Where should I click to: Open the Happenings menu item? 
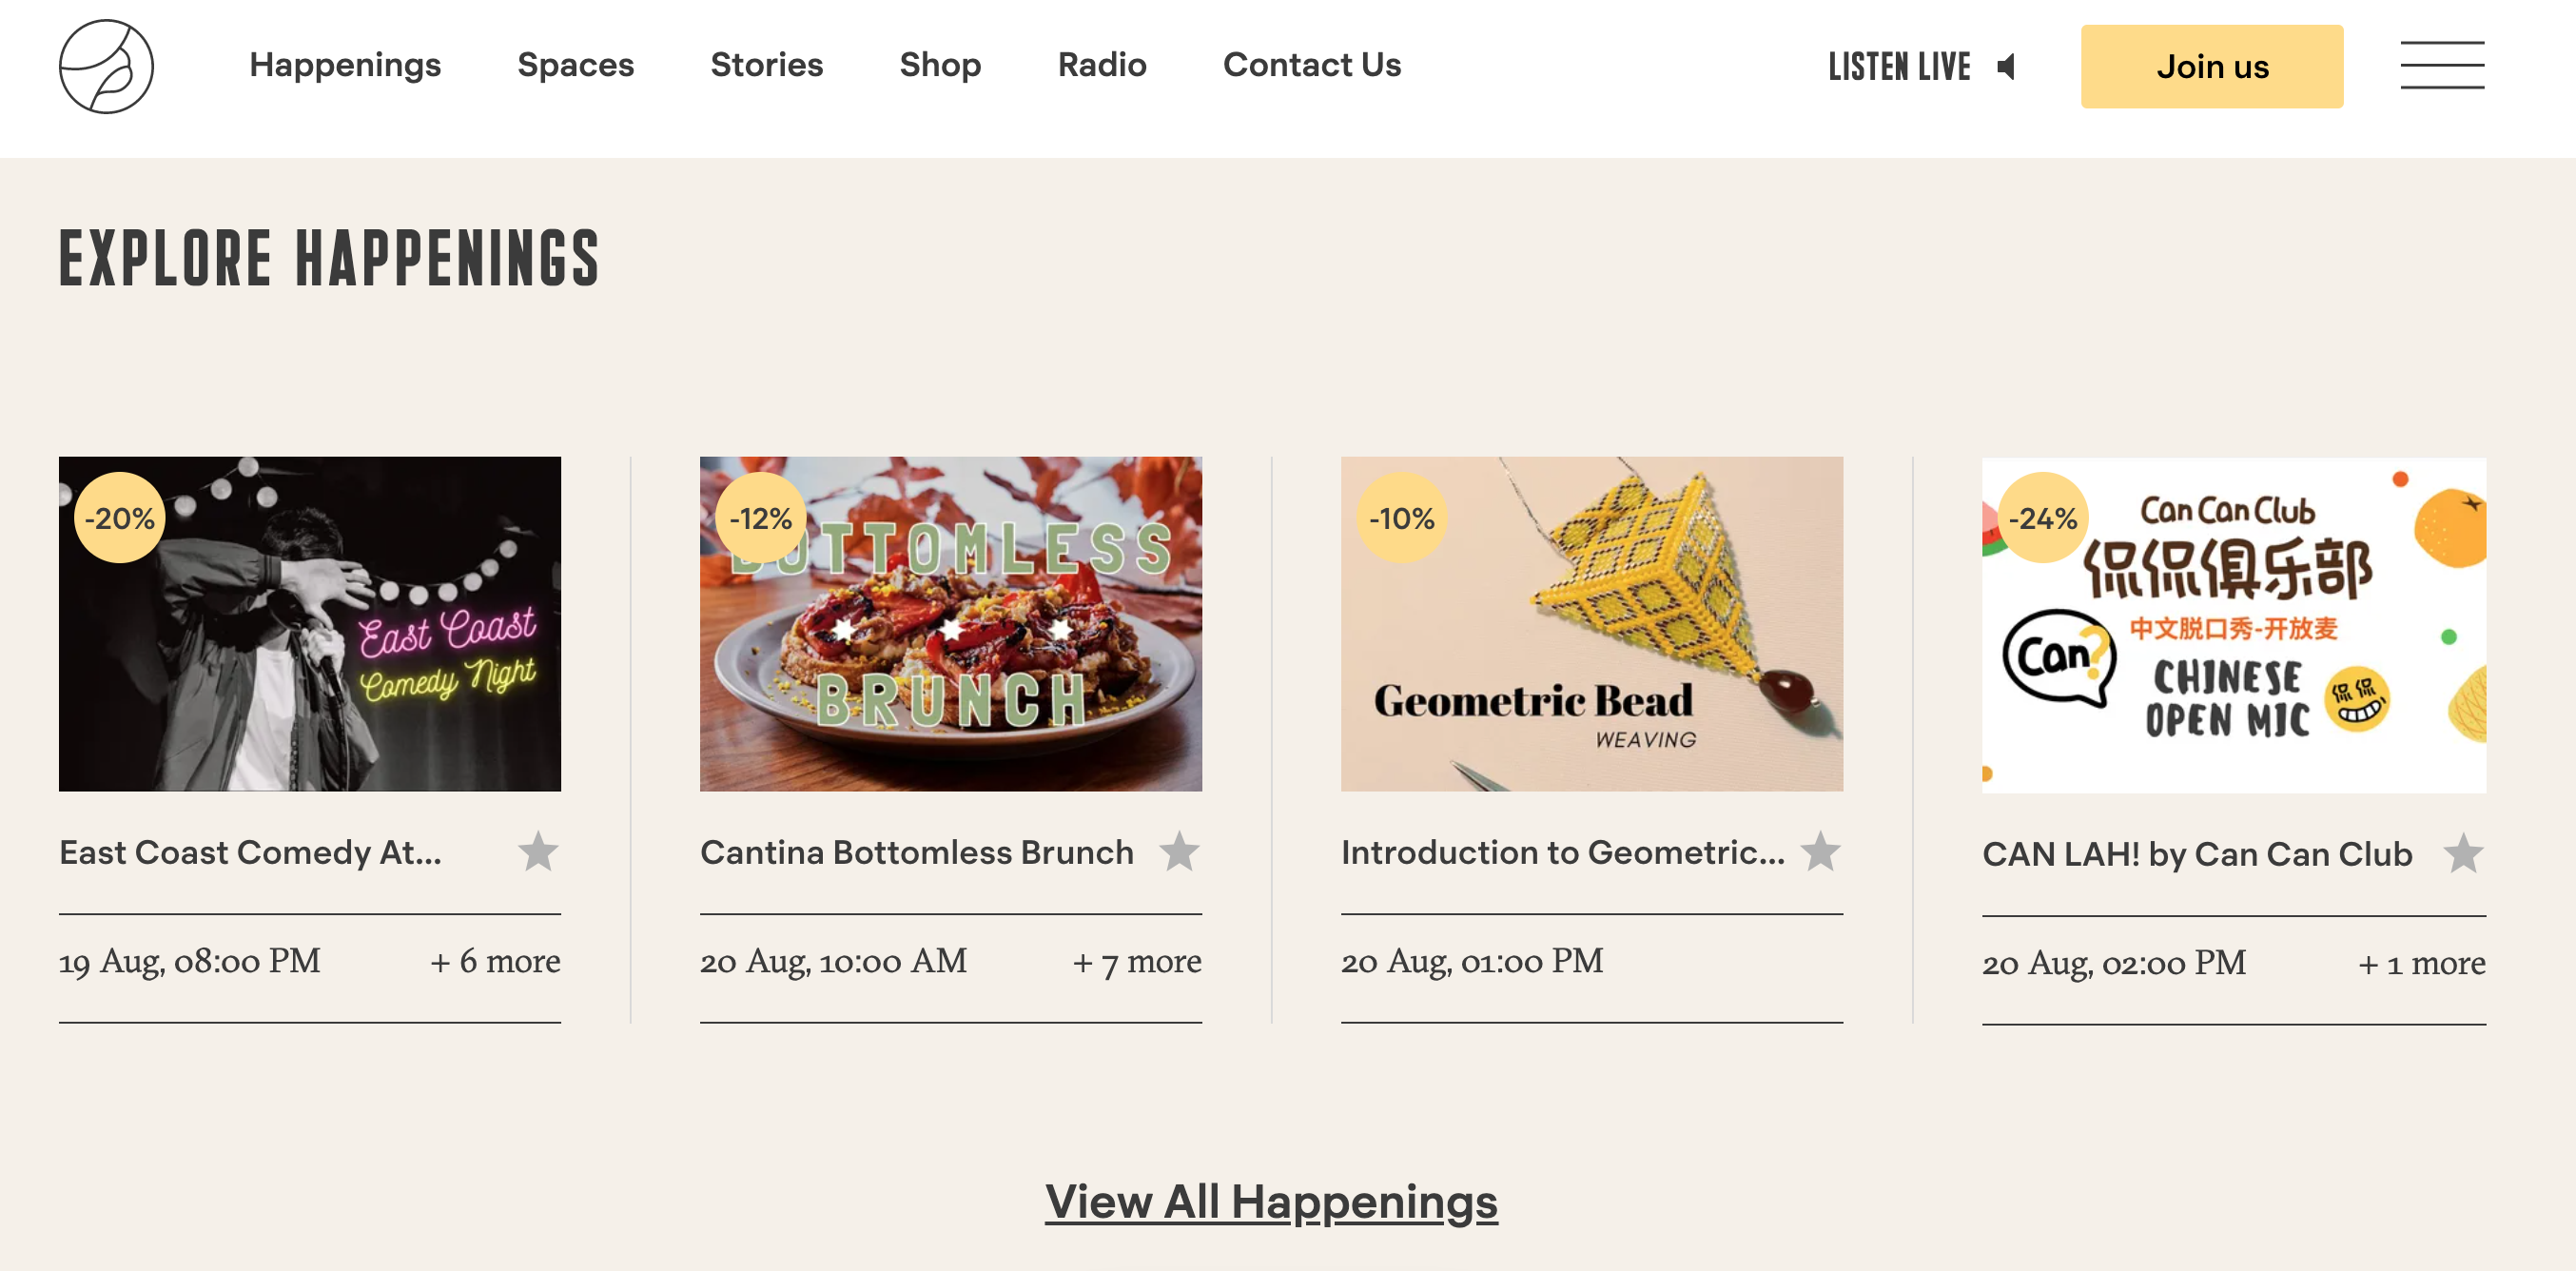(345, 65)
